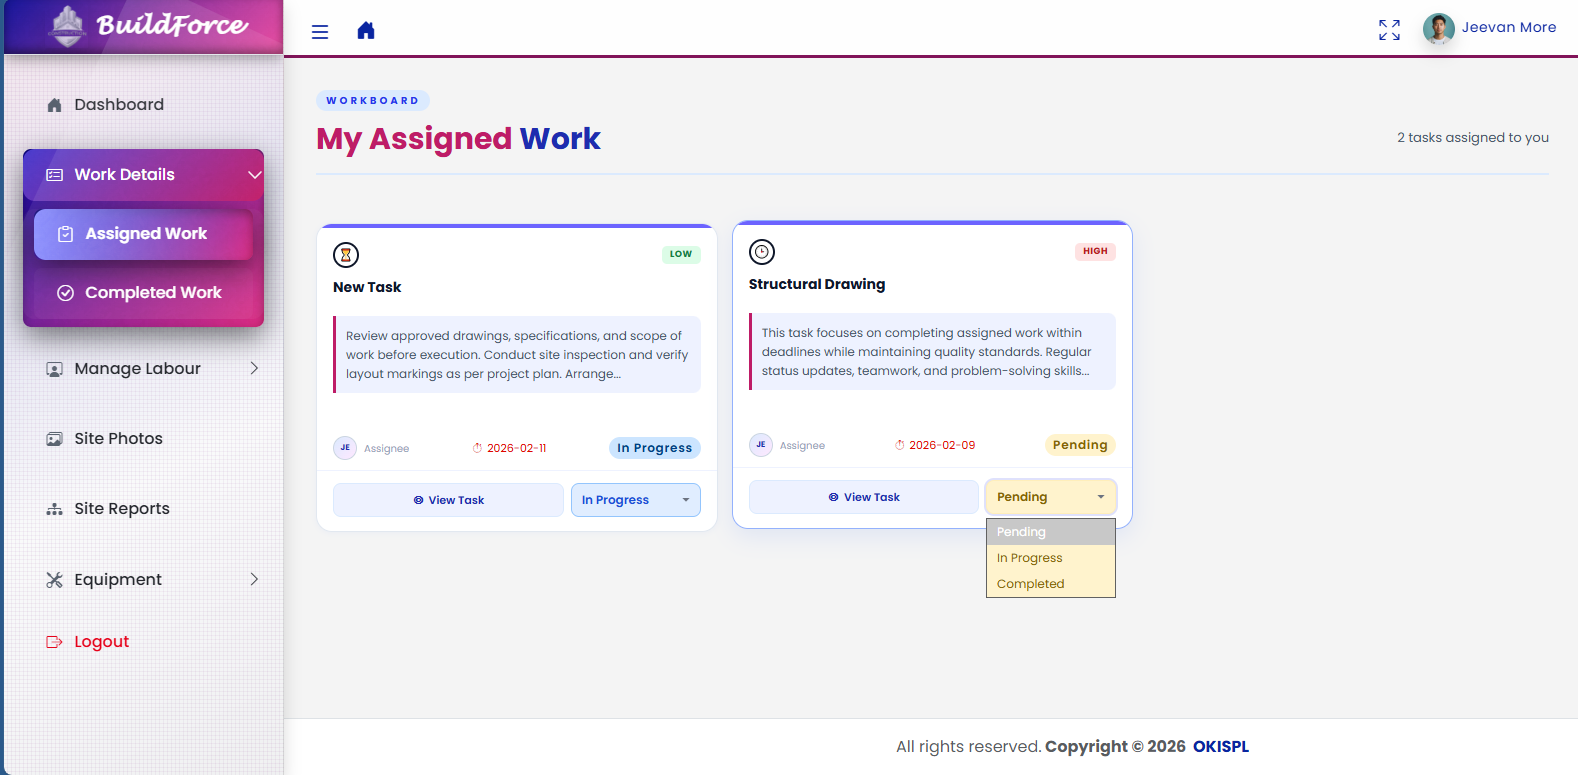
Task: Click the Equipment tools icon
Action: pyautogui.click(x=55, y=580)
